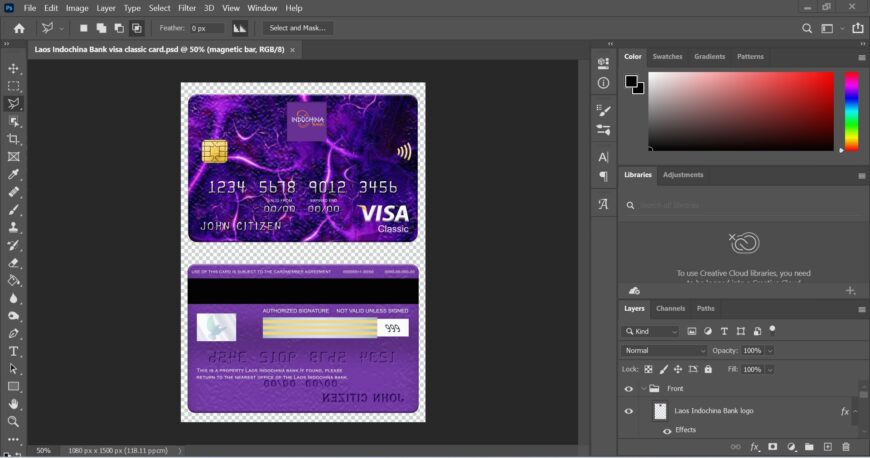Select the Eyedropper tool
This screenshot has height=458, width=870.
(x=13, y=174)
